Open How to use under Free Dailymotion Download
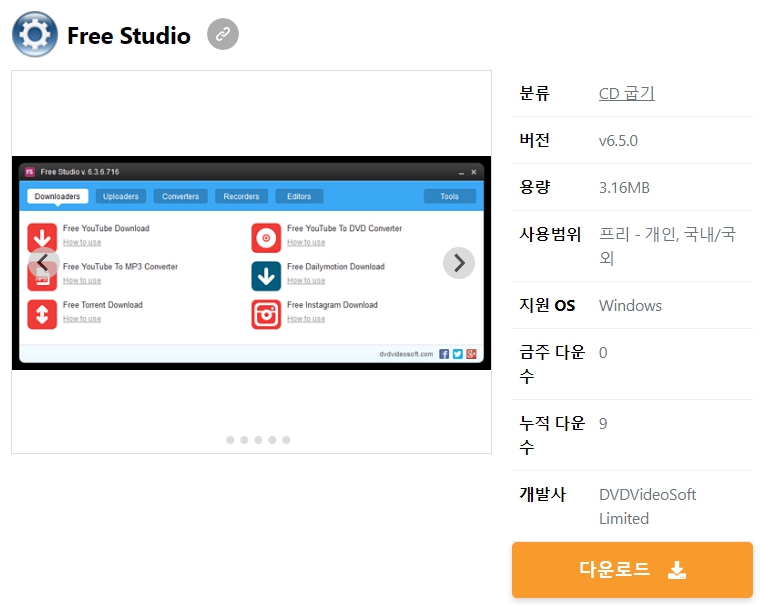The height and width of the screenshot is (612, 760). [x=306, y=281]
